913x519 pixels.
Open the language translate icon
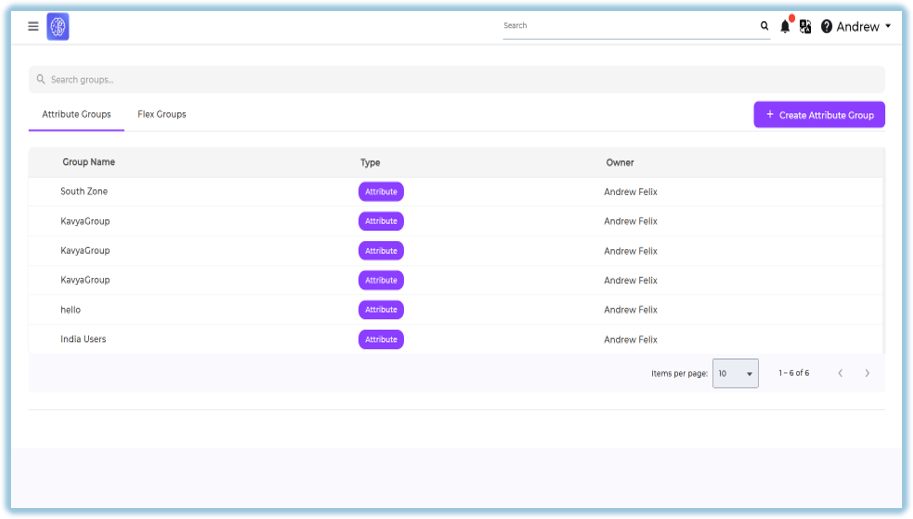805,26
